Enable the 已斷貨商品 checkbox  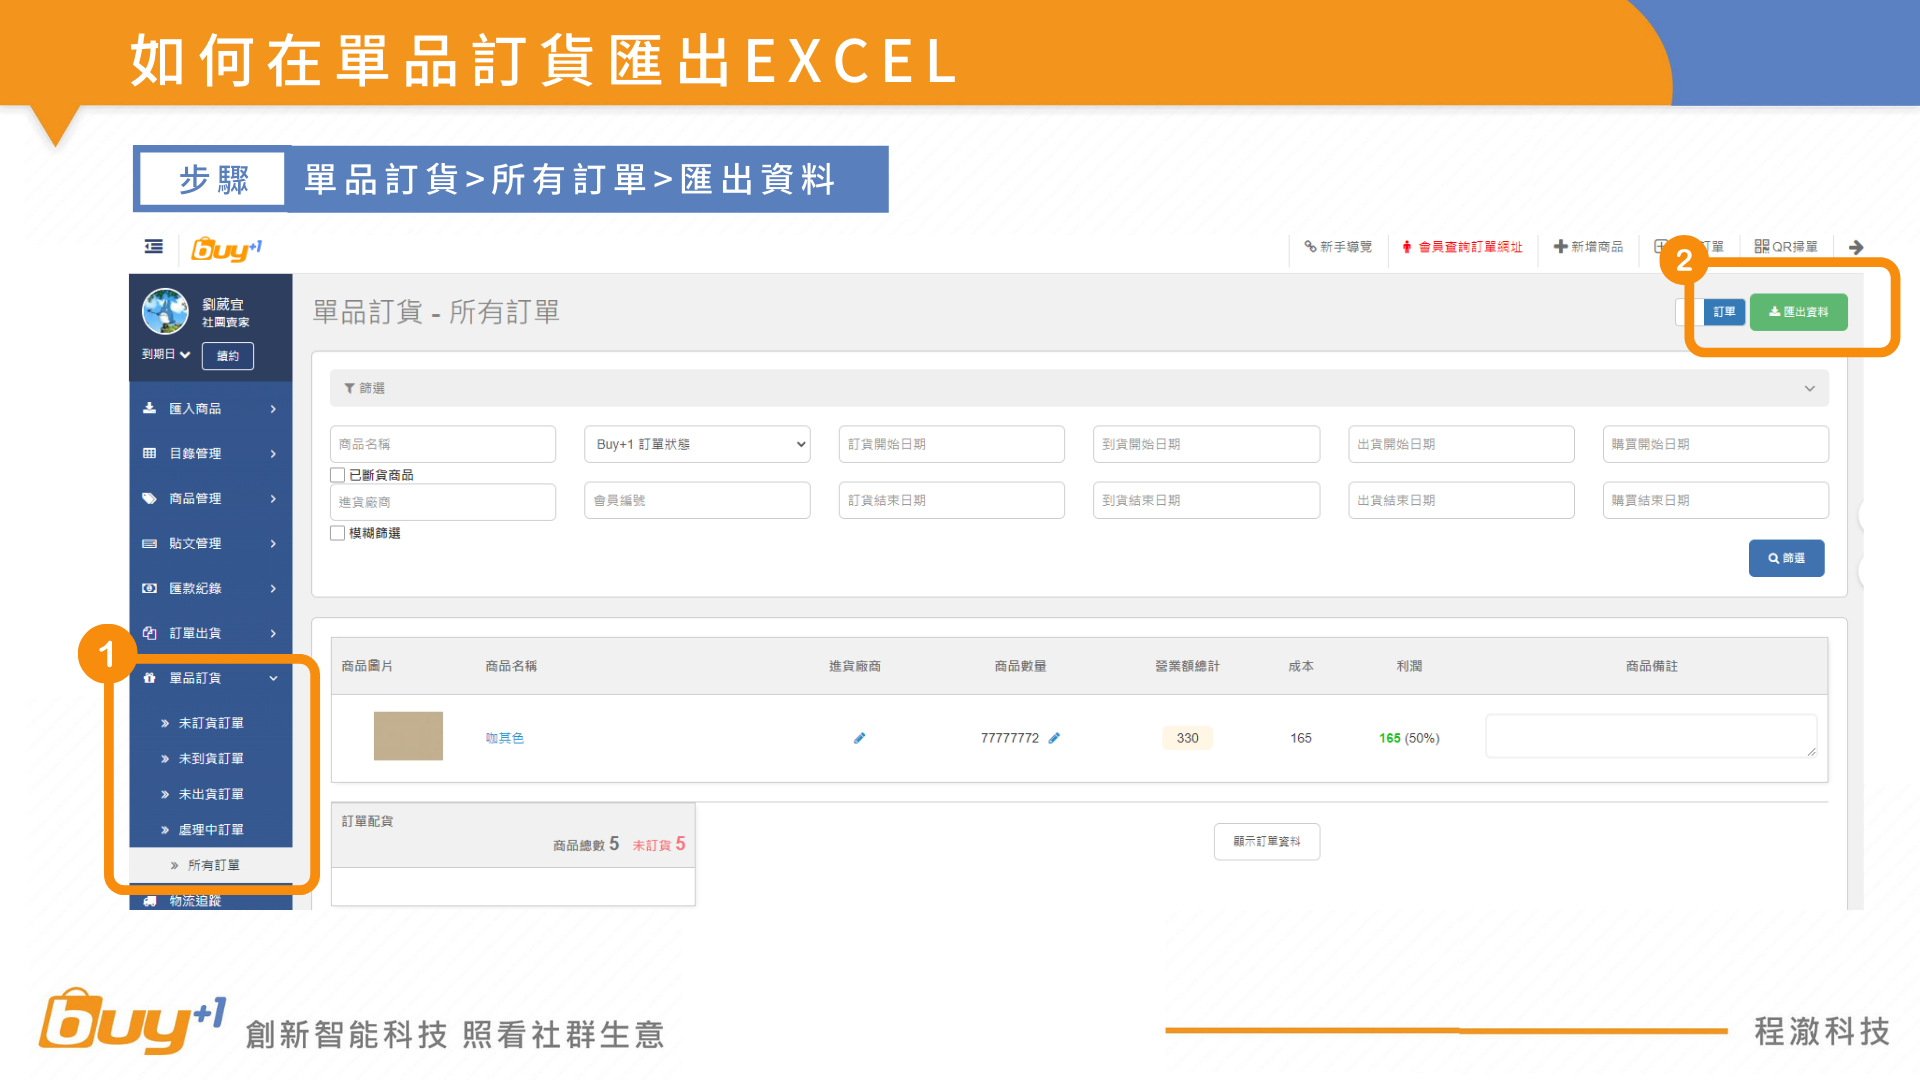pyautogui.click(x=338, y=475)
